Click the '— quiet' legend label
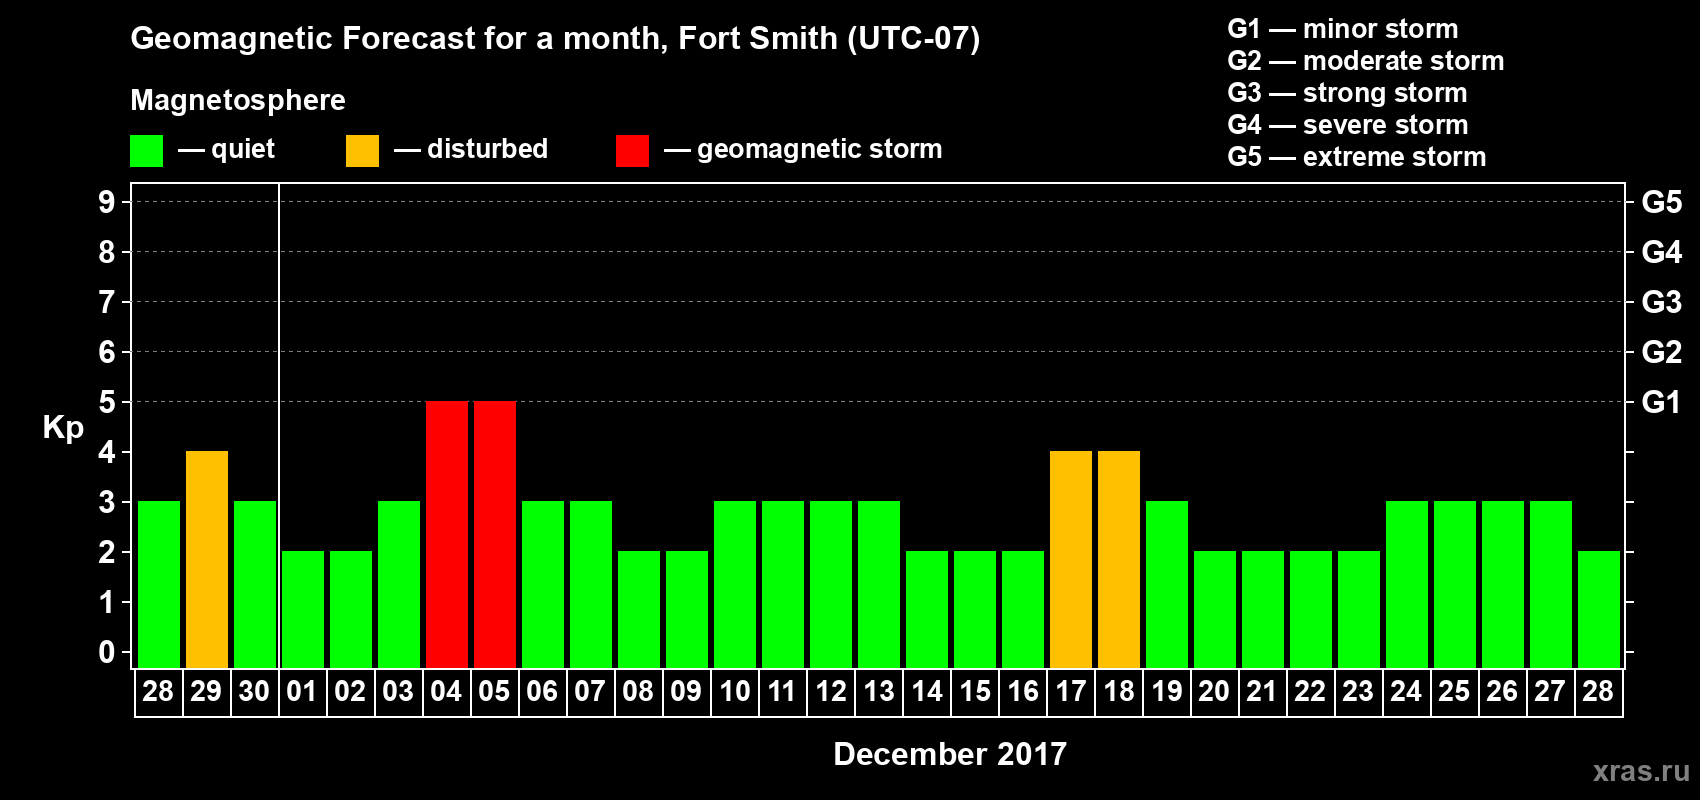 coord(226,150)
